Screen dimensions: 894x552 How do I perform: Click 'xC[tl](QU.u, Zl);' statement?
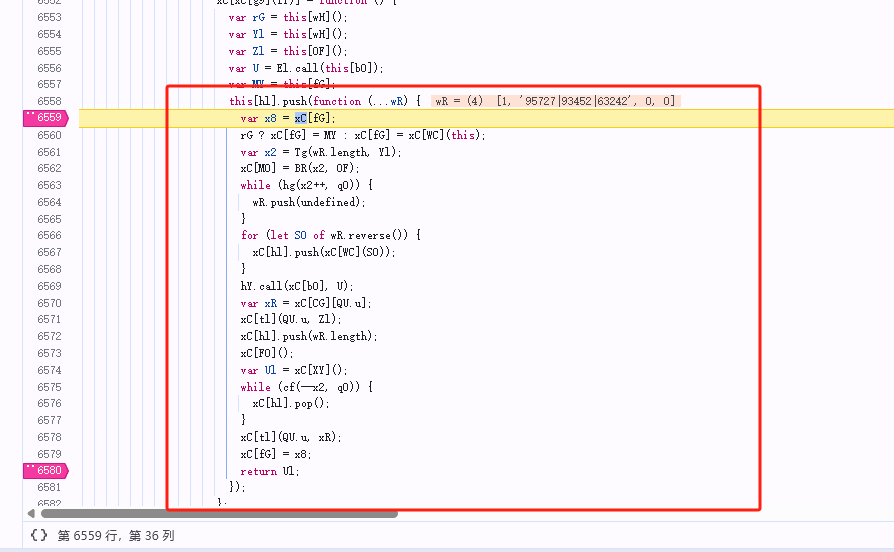(x=291, y=319)
